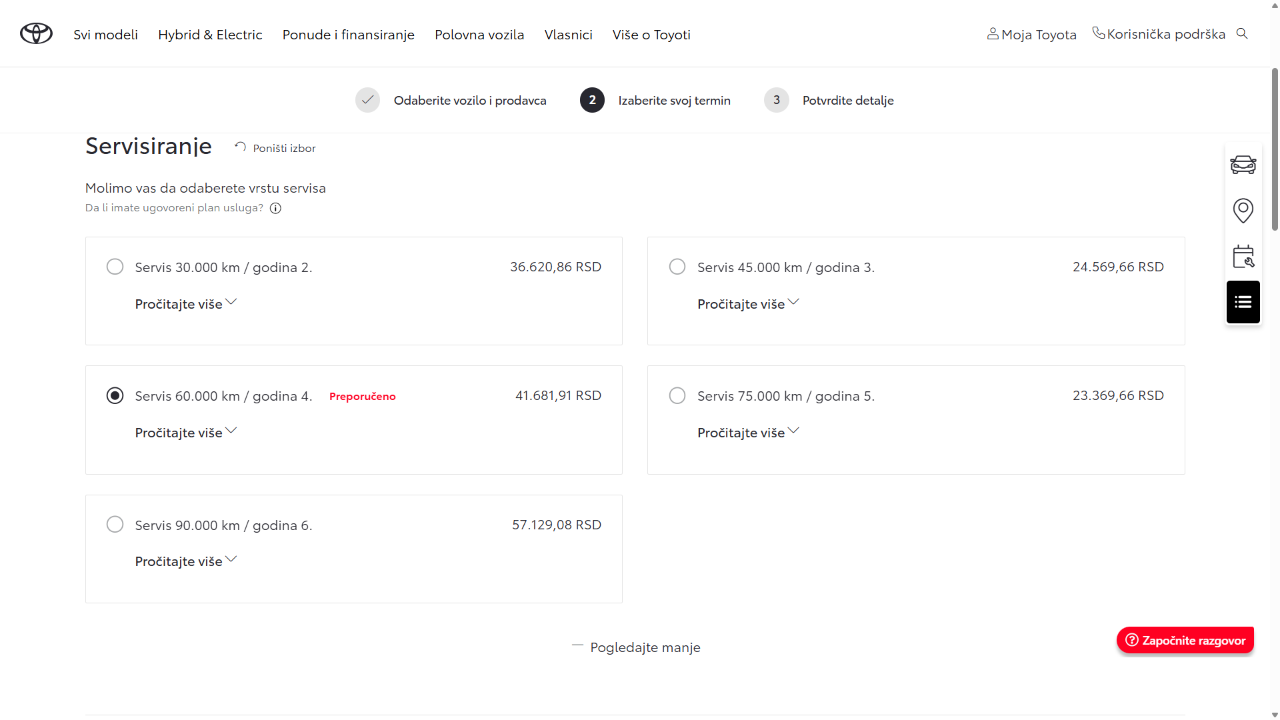Click the Moja Toyota account link

[x=1031, y=34]
